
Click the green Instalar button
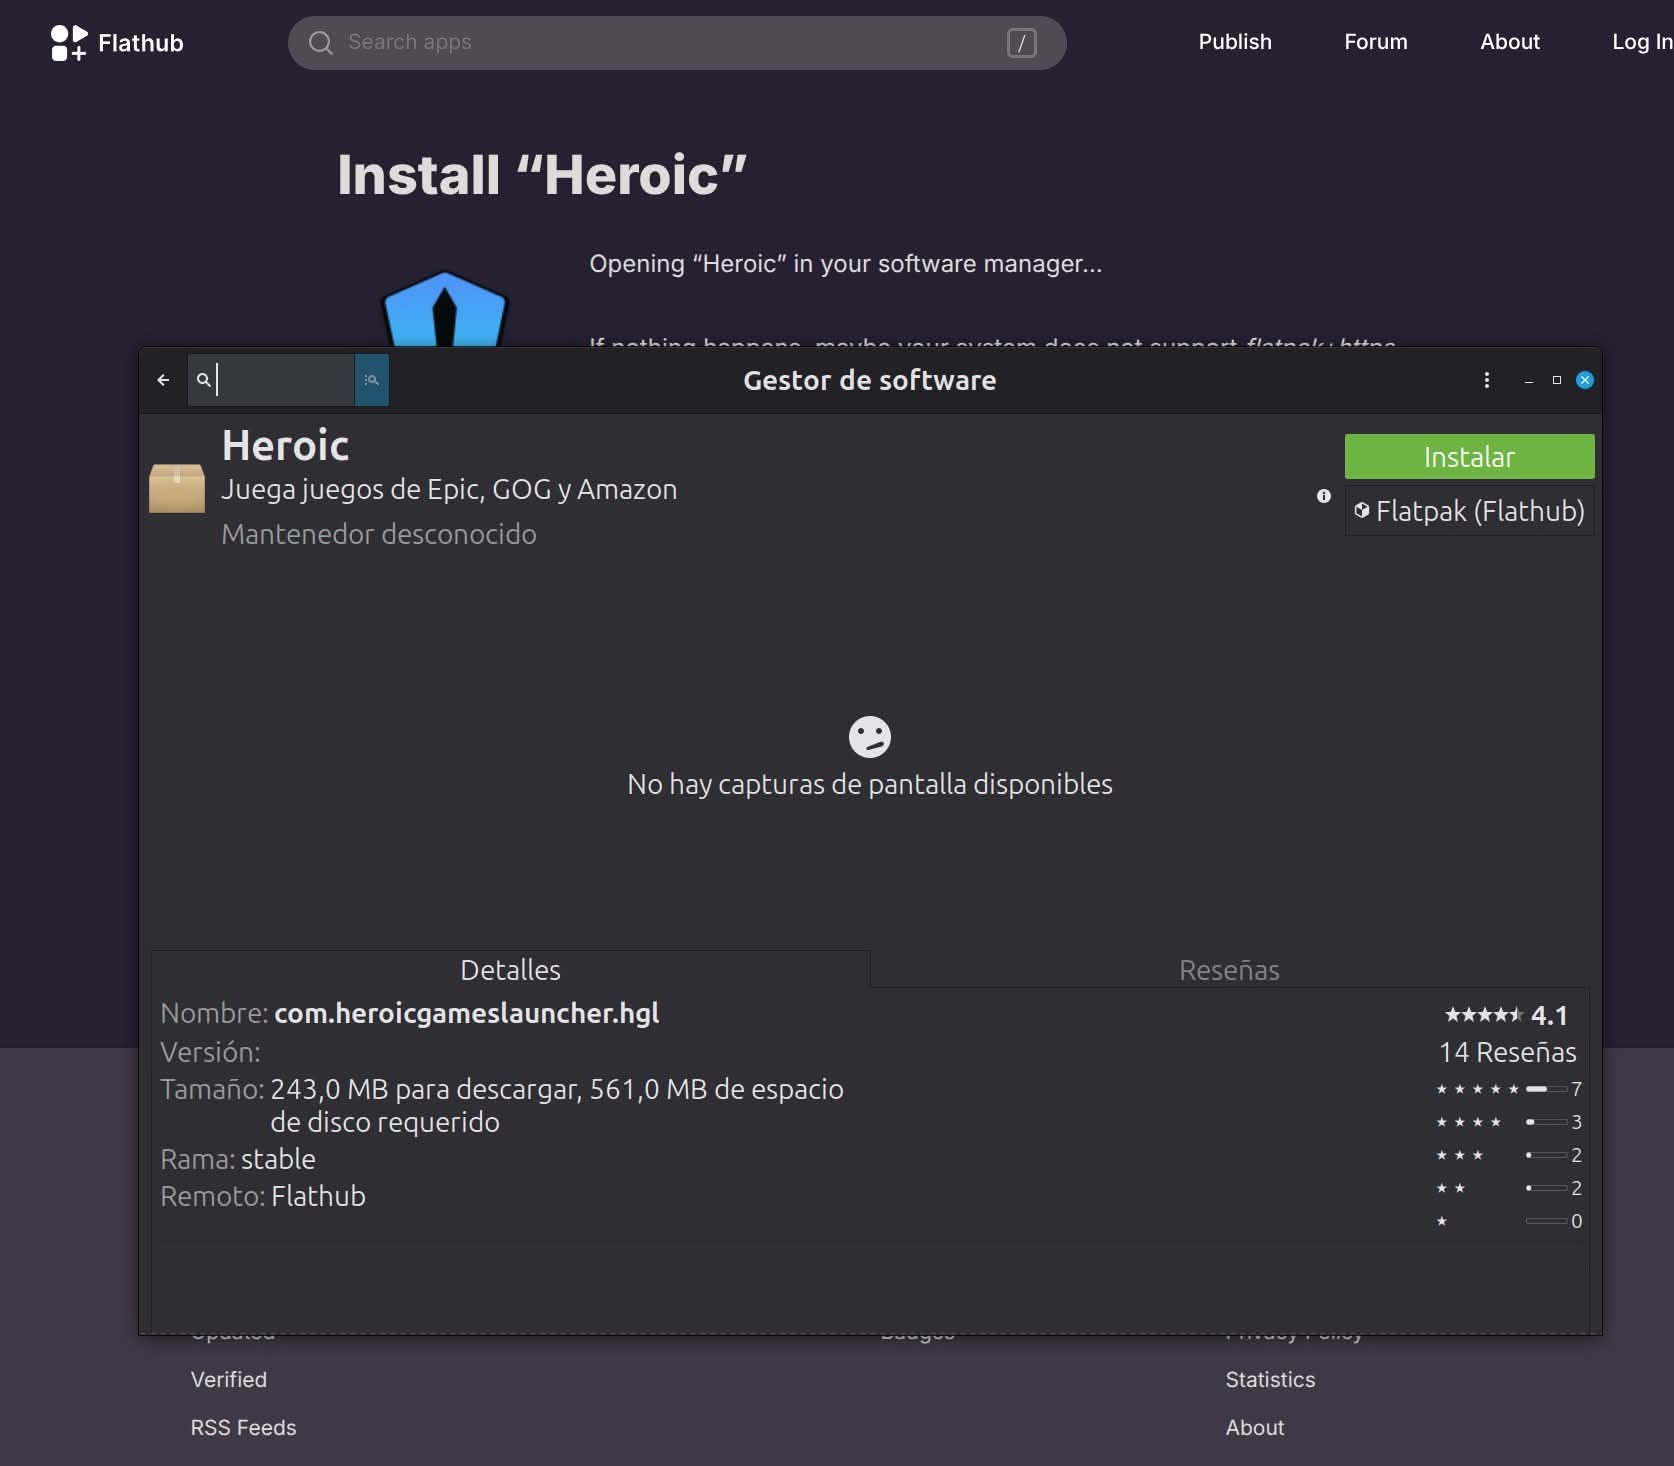click(x=1469, y=456)
